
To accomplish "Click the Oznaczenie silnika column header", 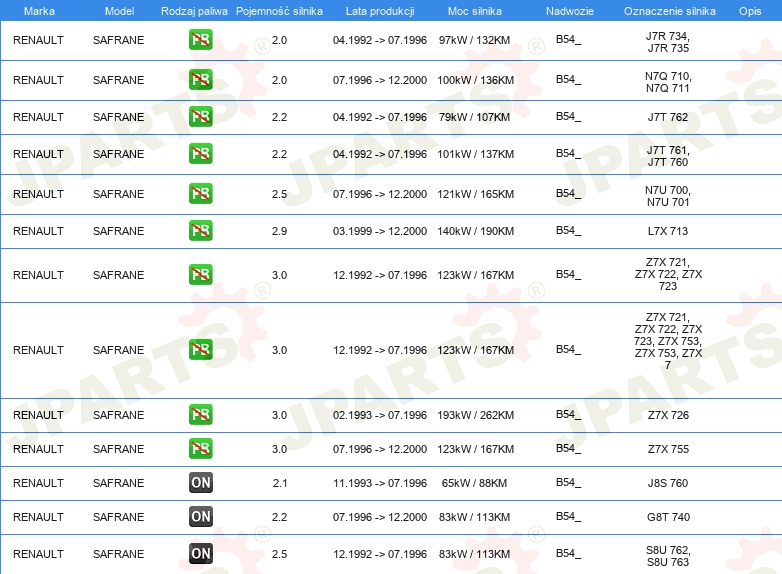I will tap(669, 11).
